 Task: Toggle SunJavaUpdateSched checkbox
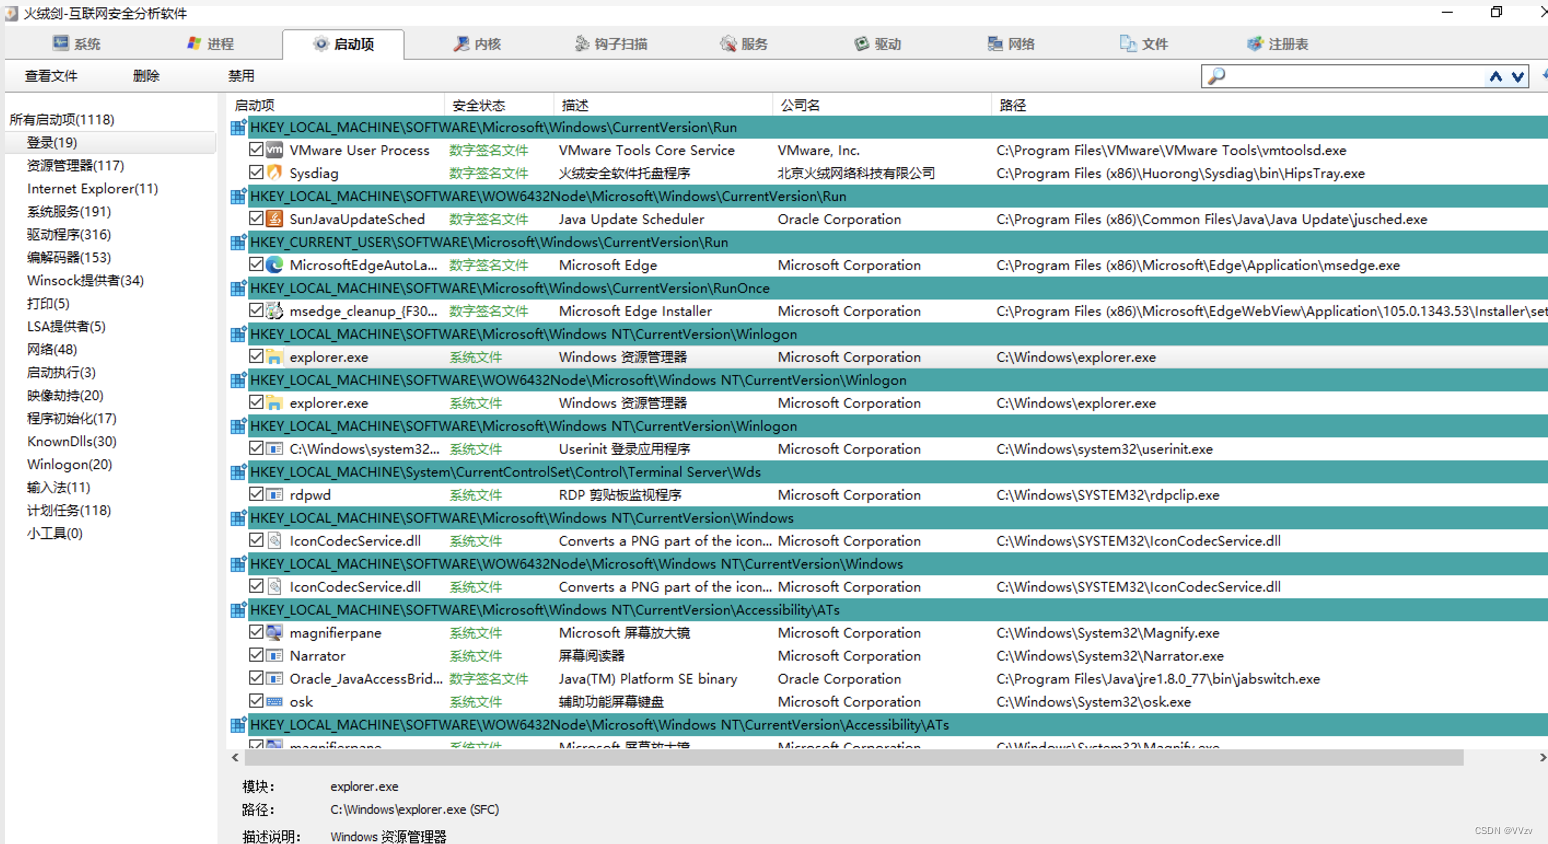tap(256, 219)
